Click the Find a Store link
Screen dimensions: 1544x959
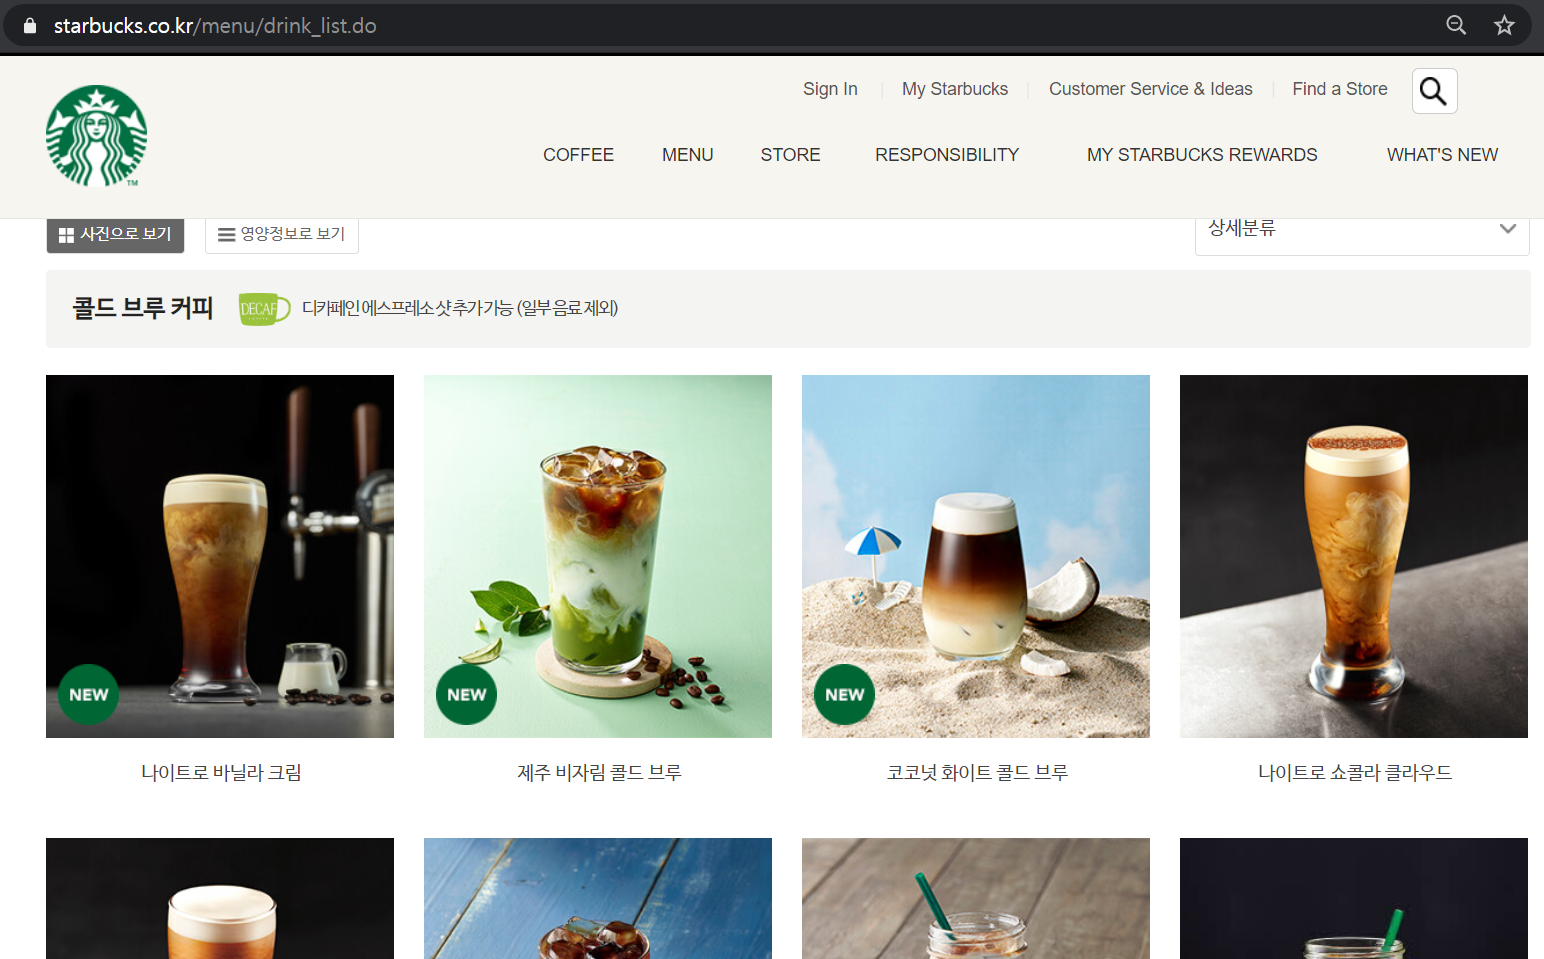pyautogui.click(x=1340, y=89)
